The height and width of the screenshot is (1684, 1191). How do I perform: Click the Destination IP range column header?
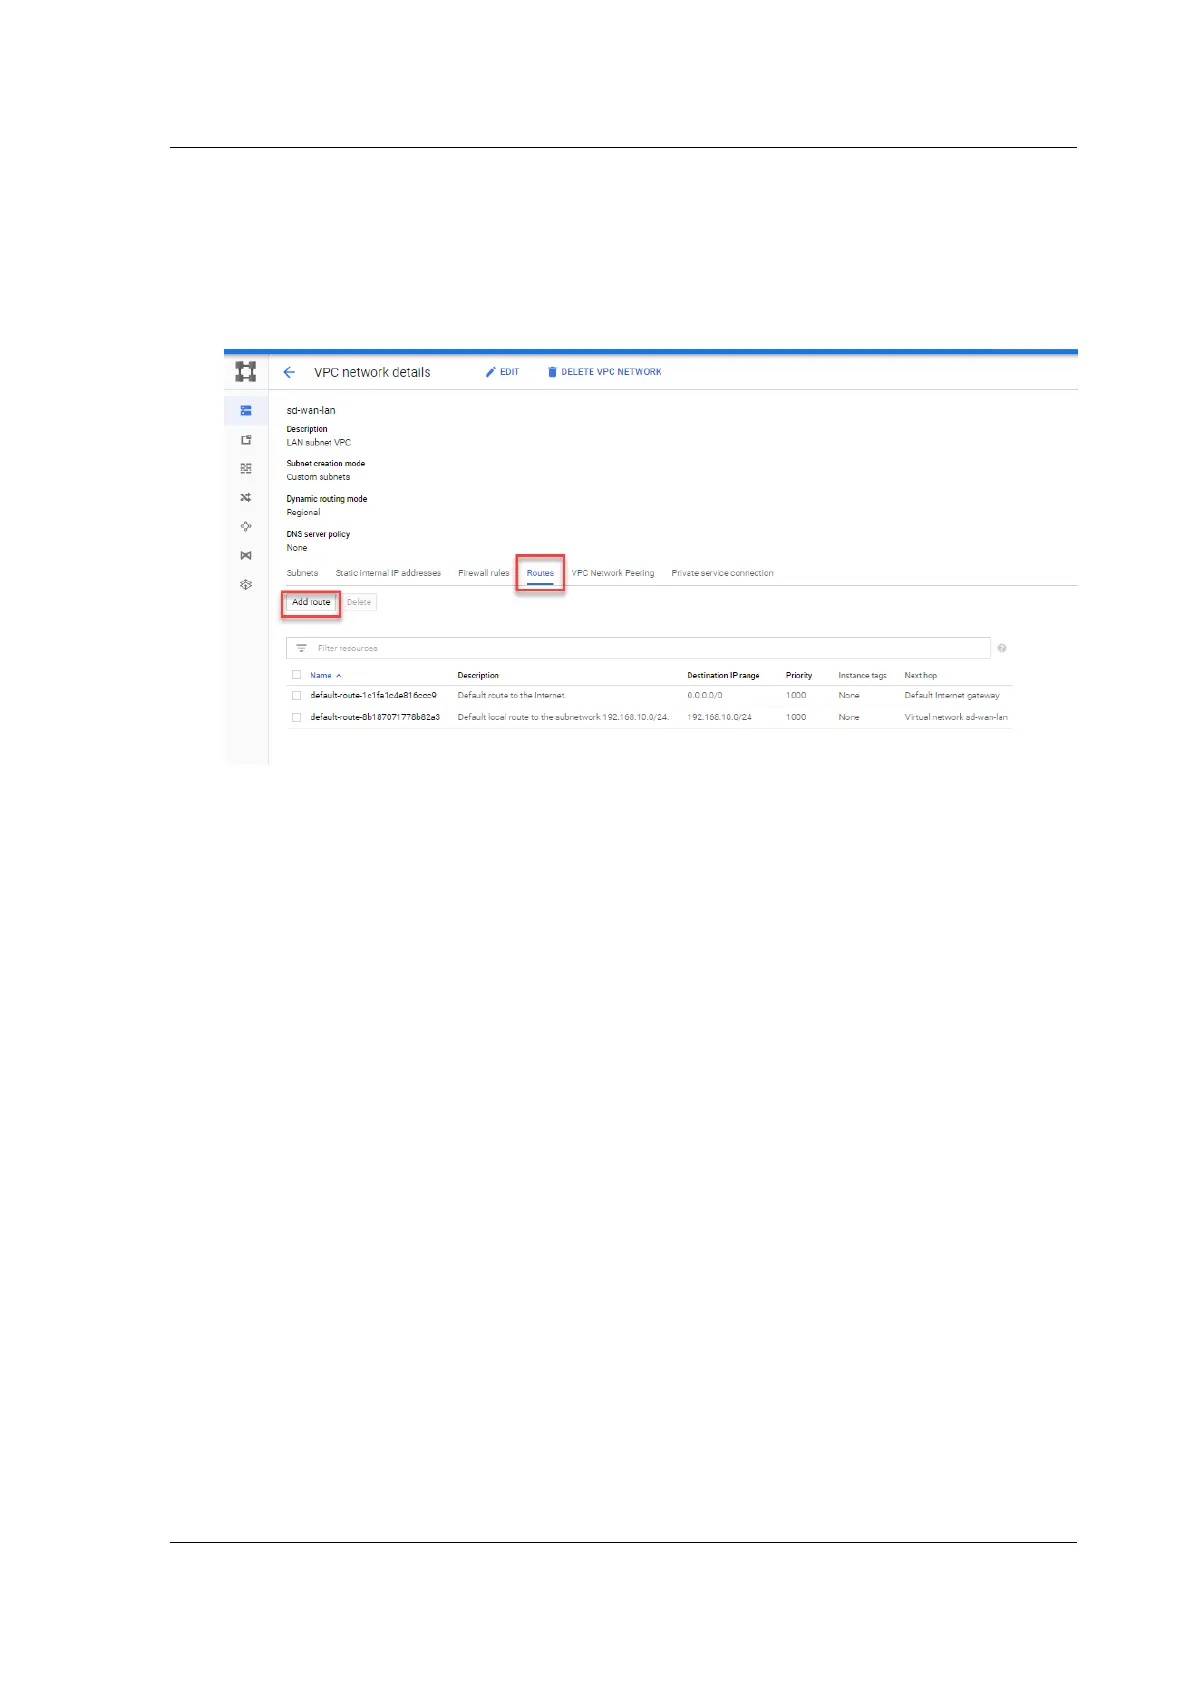[723, 675]
